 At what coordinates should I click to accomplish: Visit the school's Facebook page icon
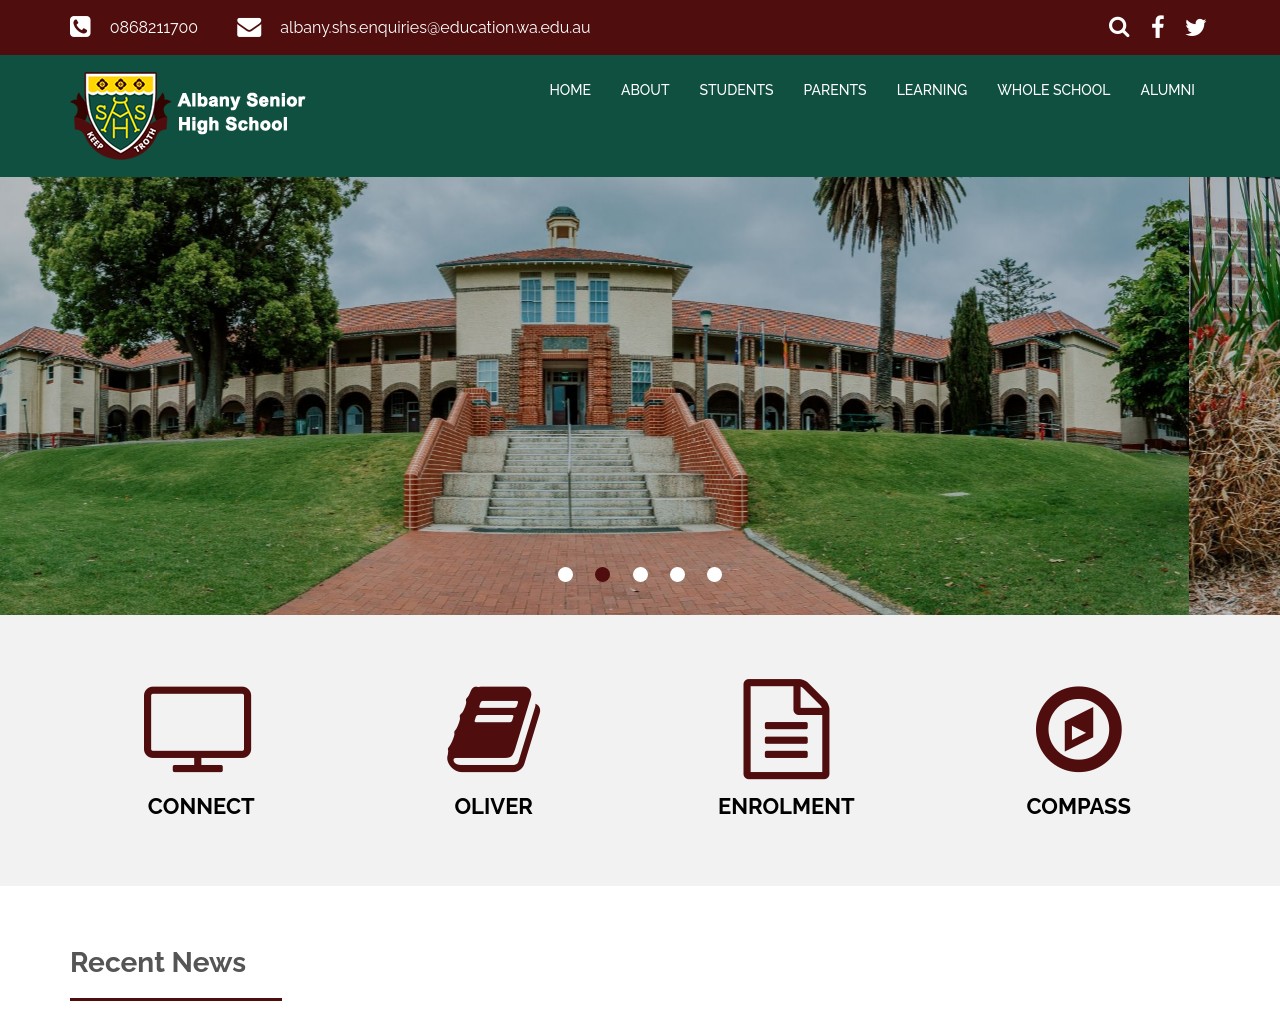point(1157,27)
